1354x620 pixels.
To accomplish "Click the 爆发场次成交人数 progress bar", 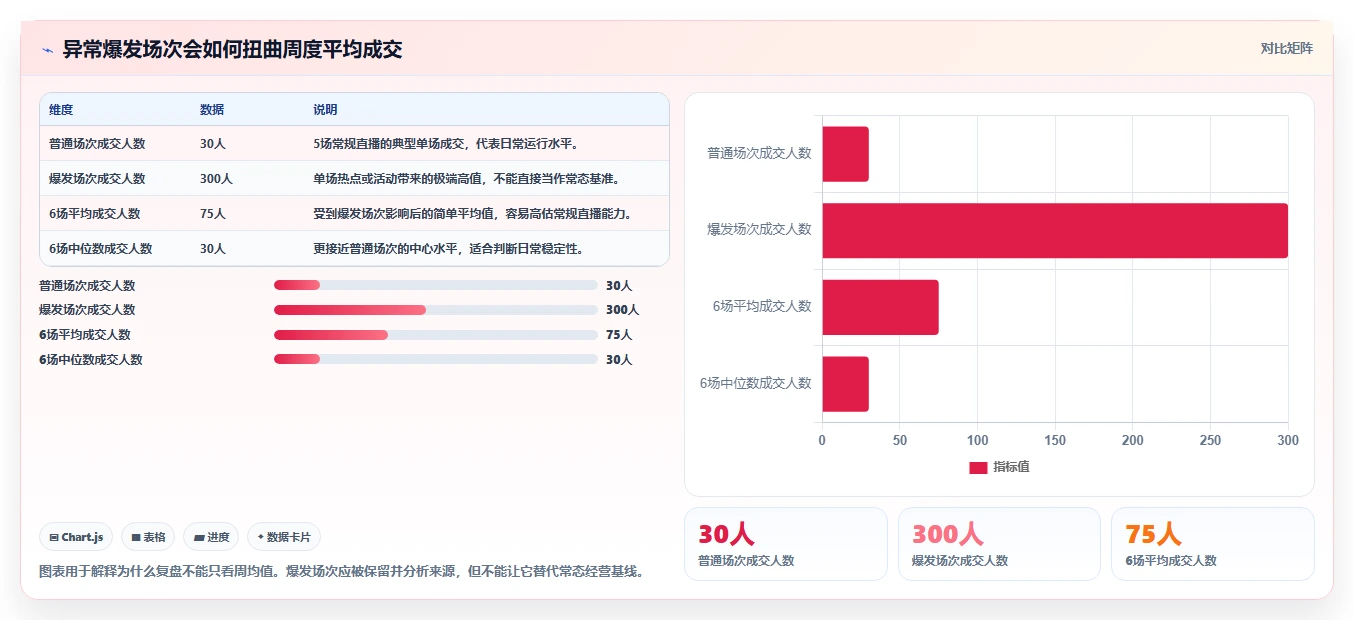I will 436,310.
